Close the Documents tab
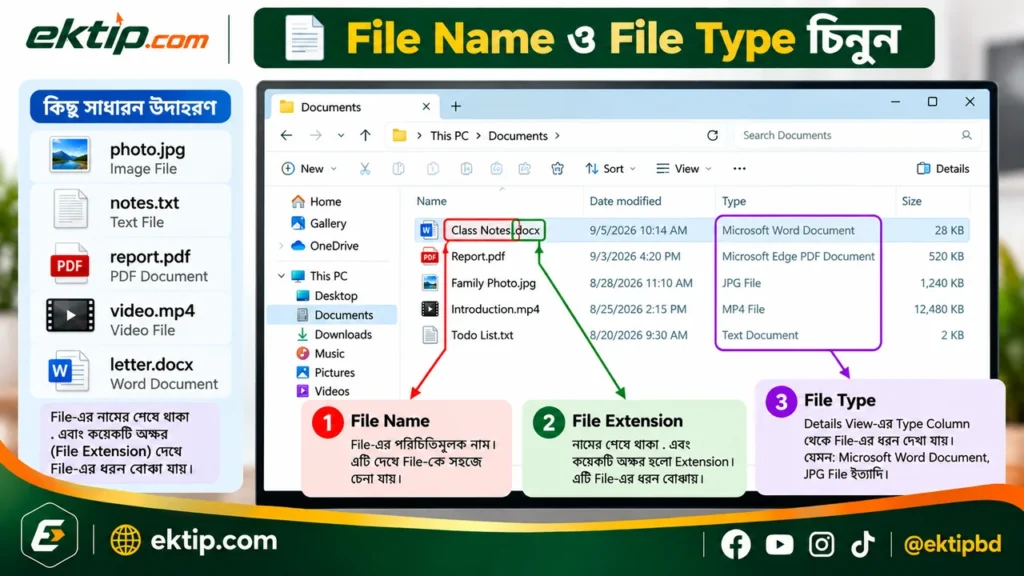The image size is (1024, 576). coord(426,106)
